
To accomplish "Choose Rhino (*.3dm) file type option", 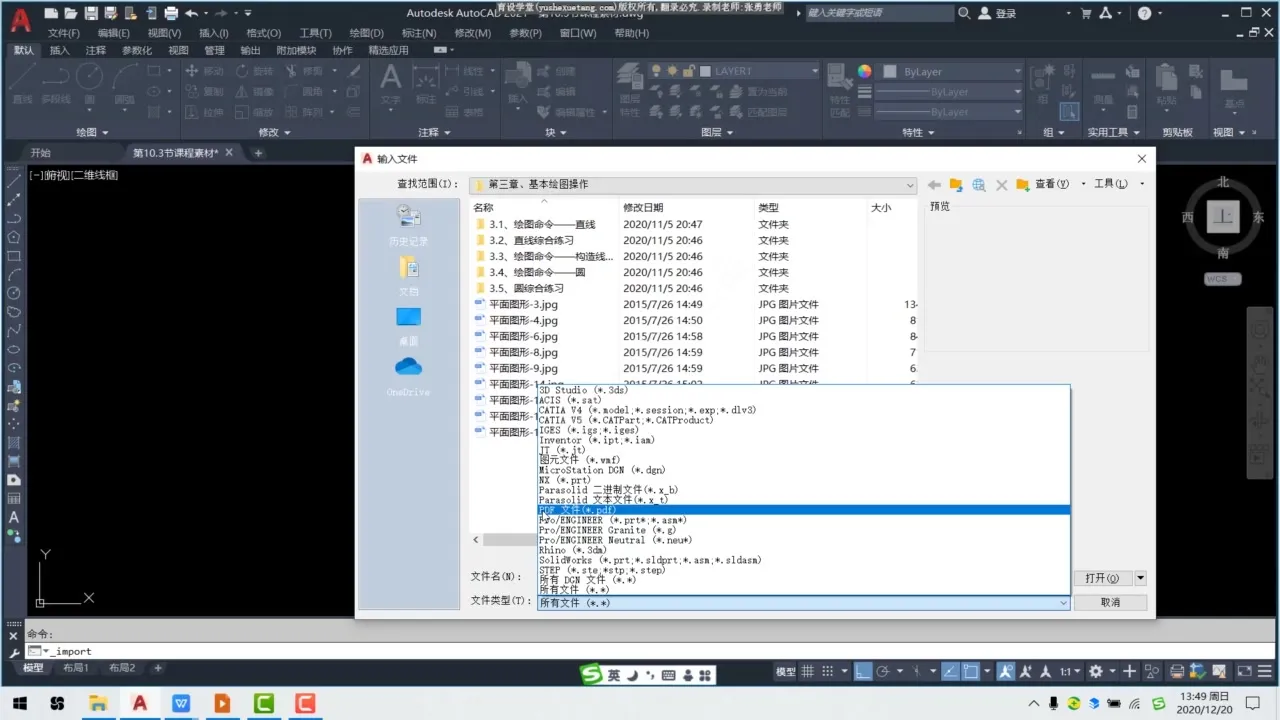I will (573, 550).
